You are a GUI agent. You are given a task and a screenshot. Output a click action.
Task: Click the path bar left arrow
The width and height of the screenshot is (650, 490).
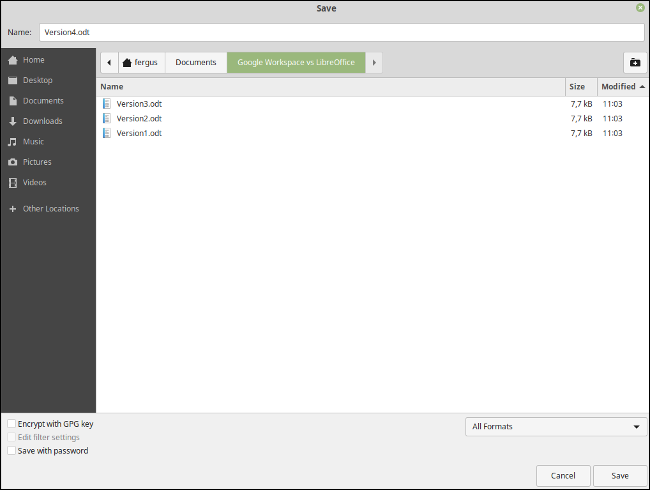[x=108, y=62]
